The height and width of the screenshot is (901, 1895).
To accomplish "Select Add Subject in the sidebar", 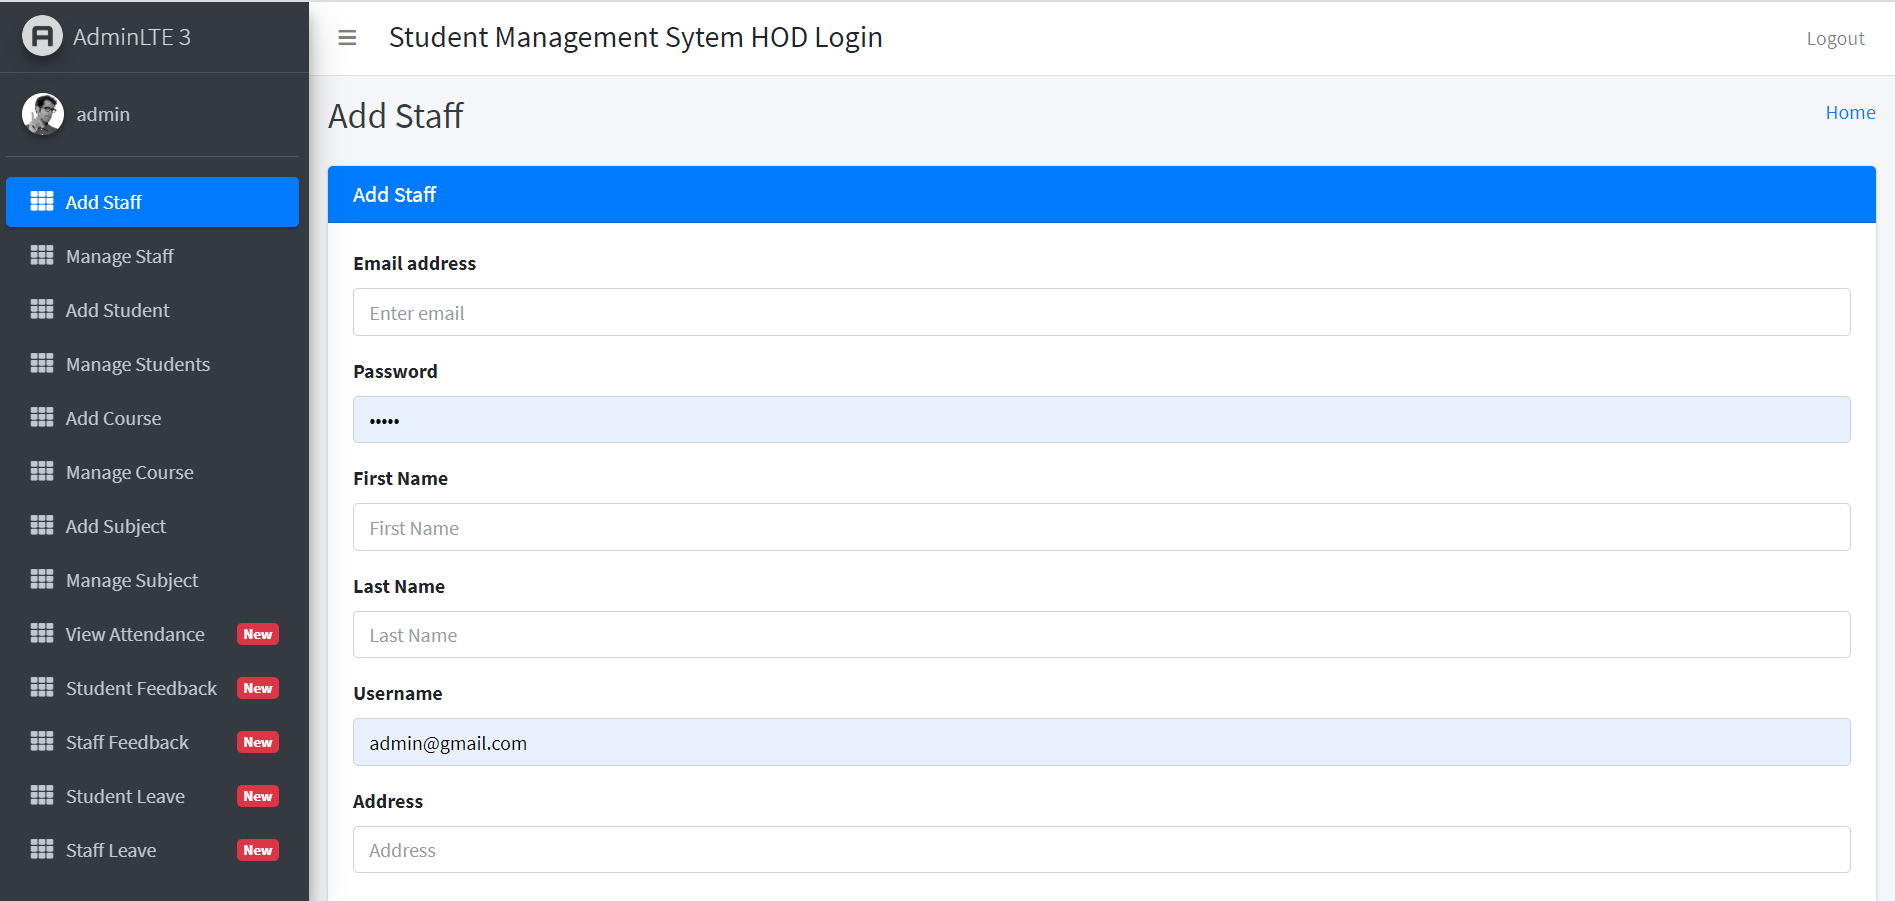I will [152, 526].
